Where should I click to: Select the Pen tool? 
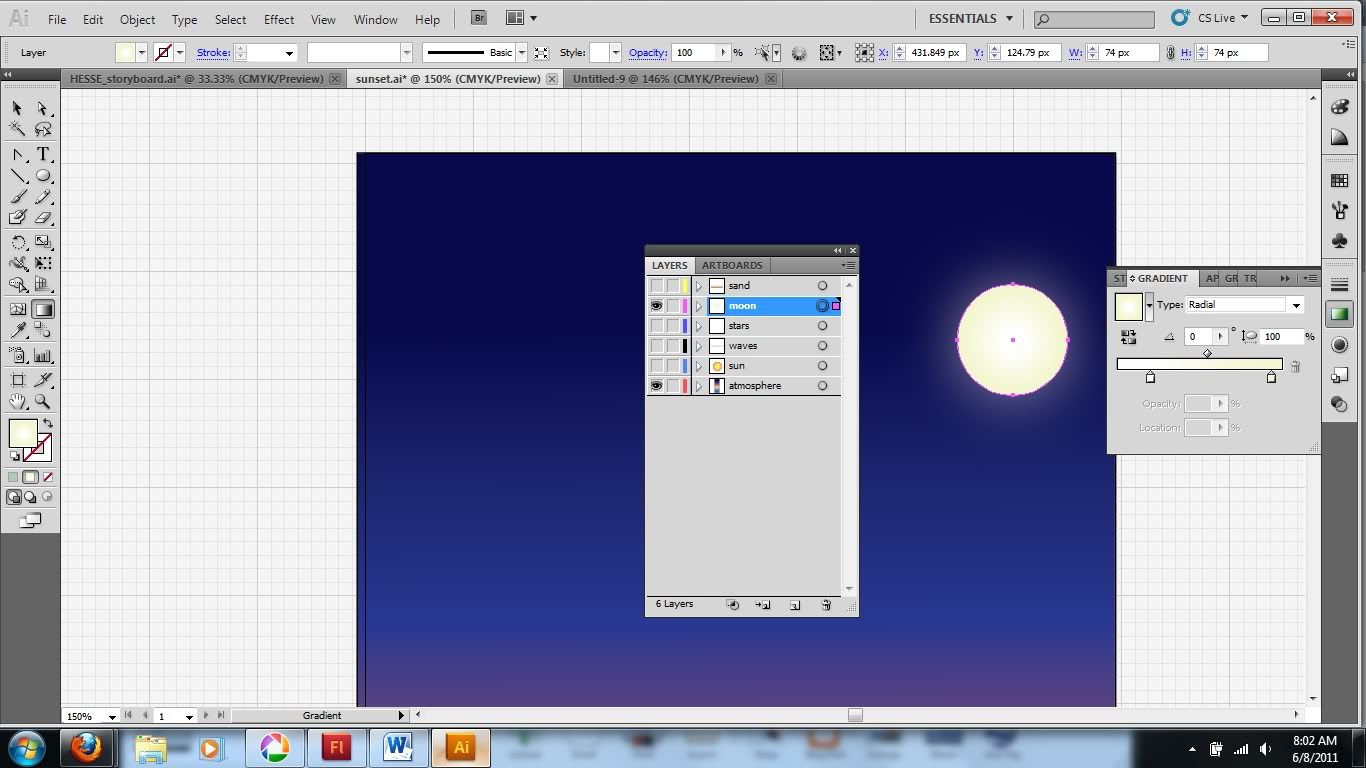(x=17, y=155)
